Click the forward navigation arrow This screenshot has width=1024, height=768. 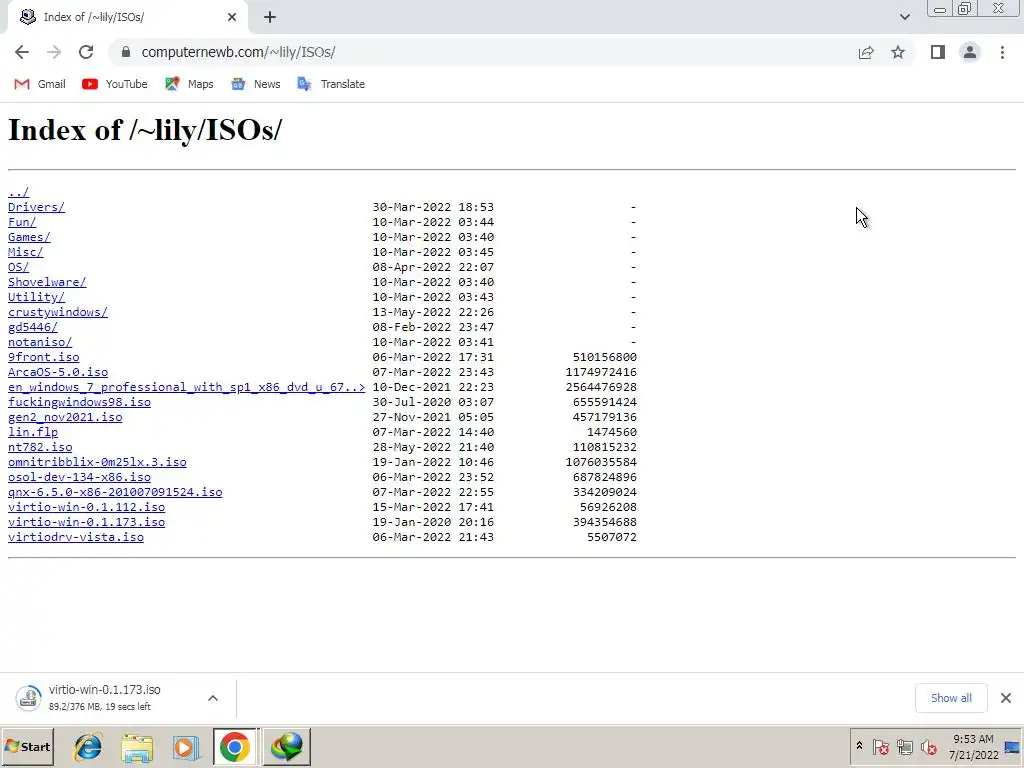(x=54, y=52)
